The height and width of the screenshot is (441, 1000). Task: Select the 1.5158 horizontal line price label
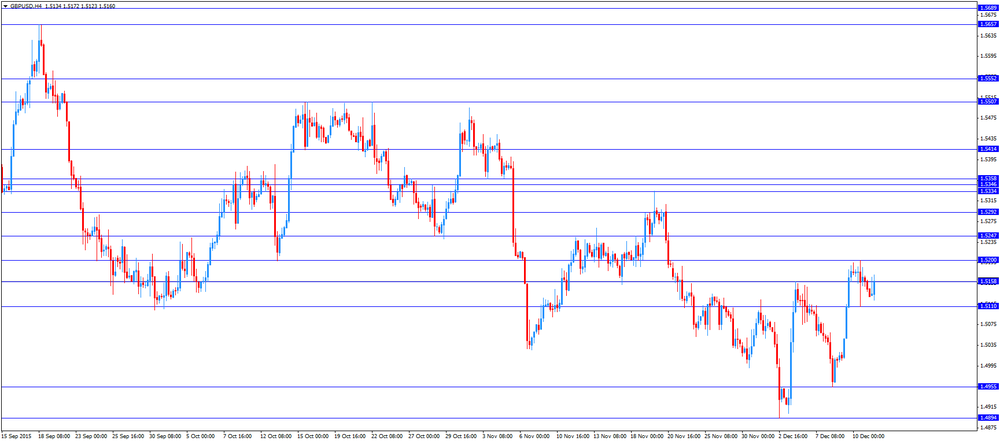(988, 281)
